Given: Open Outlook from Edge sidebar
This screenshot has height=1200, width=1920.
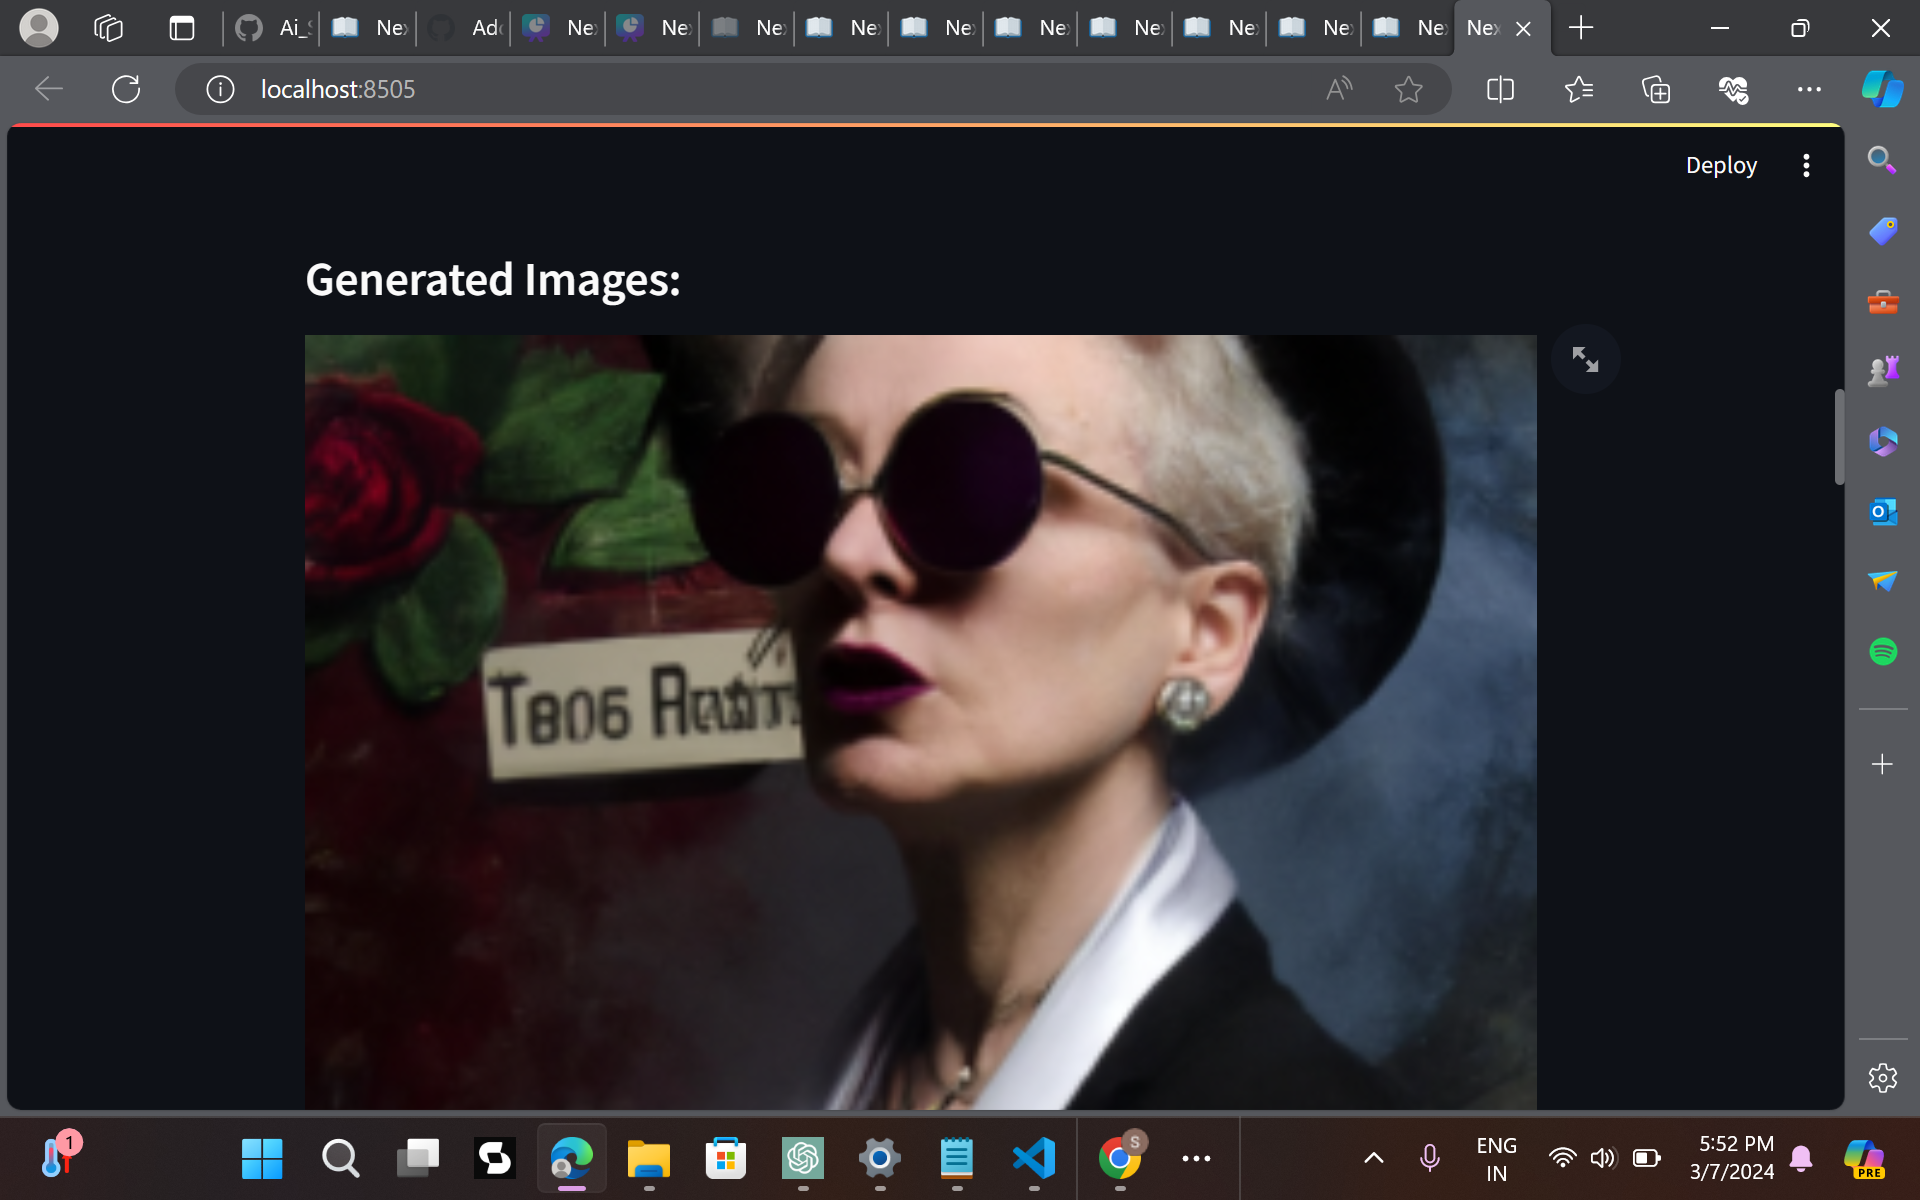Looking at the screenshot, I should (1882, 512).
